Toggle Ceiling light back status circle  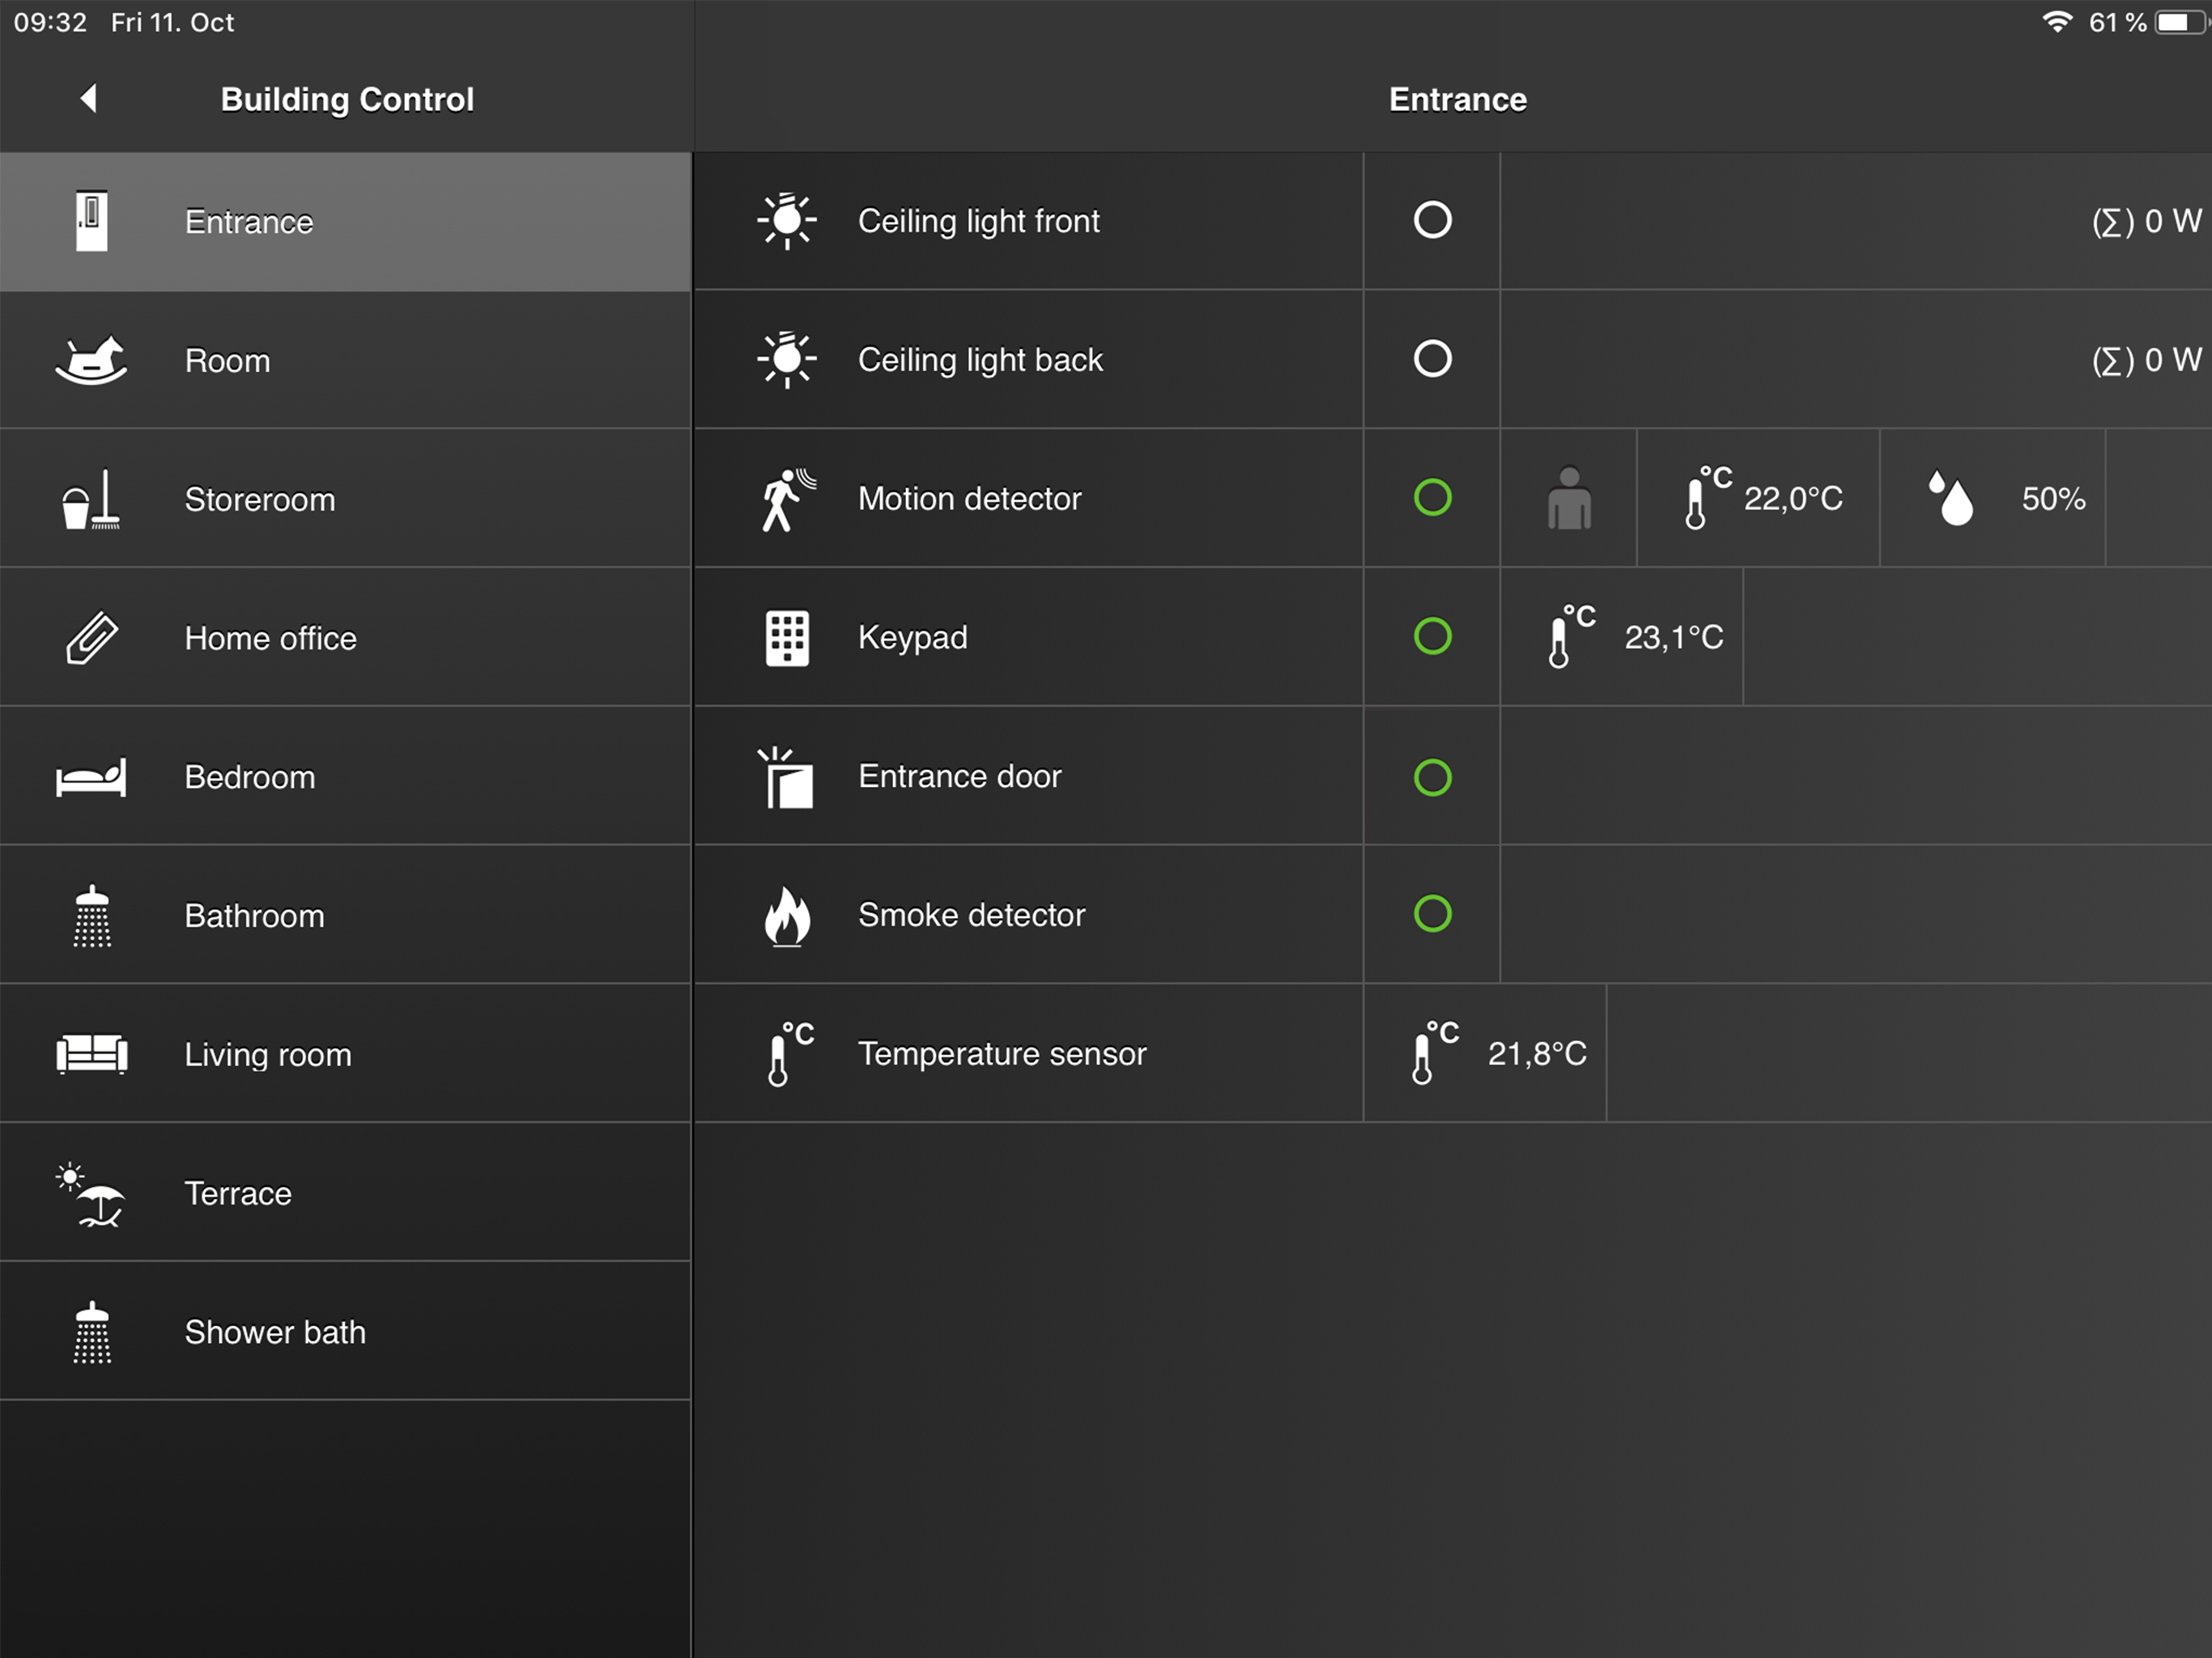[x=1432, y=359]
